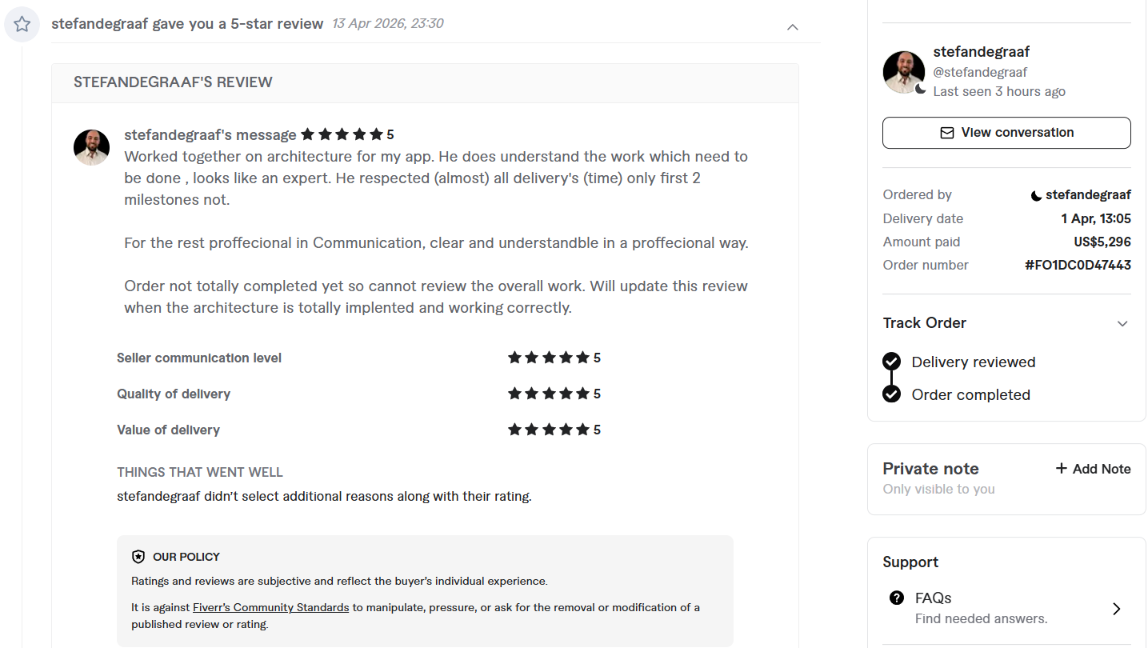Viewport: 1148px width, 648px height.
Task: Click the star icon beside review notification
Action: (22, 24)
